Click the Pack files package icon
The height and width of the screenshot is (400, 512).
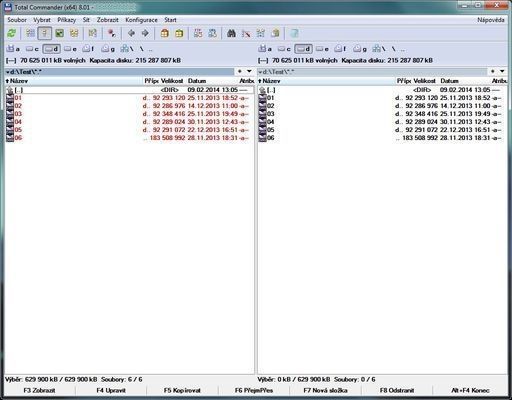165,33
